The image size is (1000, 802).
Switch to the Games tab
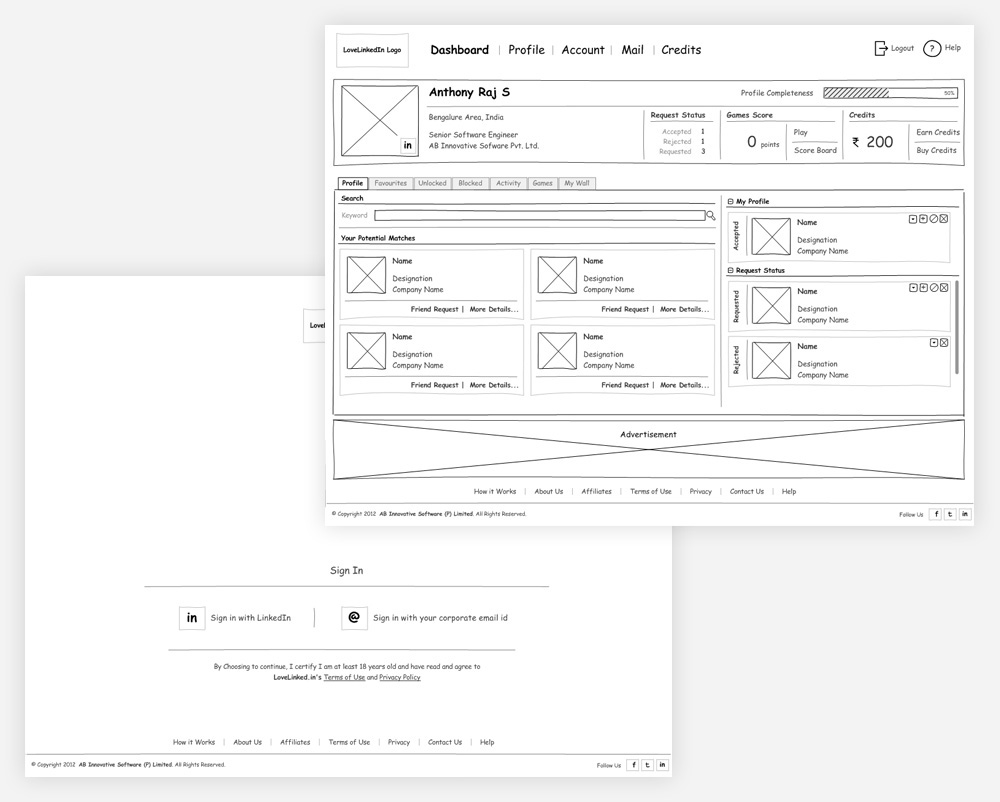(543, 183)
